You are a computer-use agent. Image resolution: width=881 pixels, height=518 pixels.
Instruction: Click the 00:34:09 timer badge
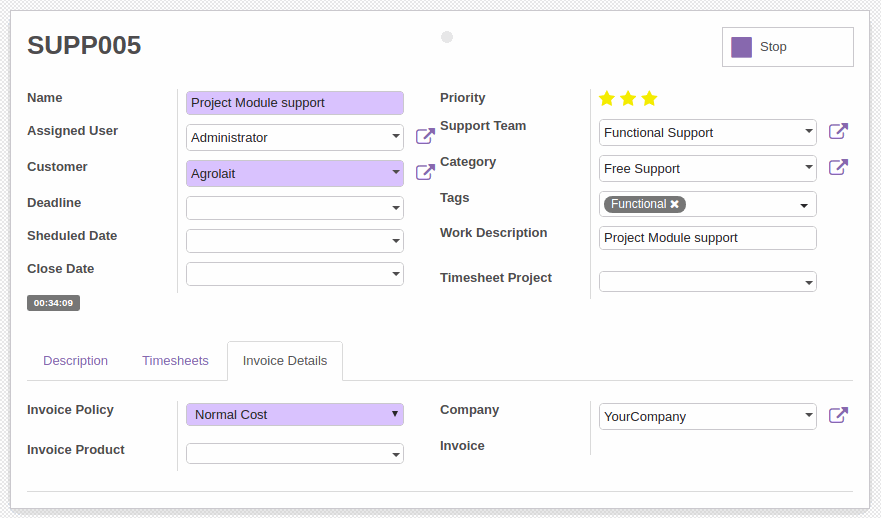click(53, 303)
